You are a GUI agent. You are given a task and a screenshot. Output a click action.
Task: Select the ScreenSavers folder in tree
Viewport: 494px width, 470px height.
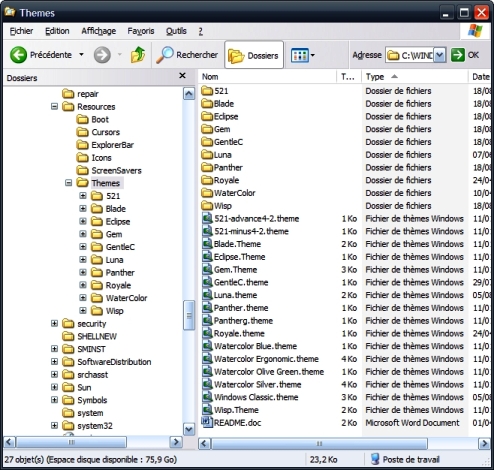point(109,170)
